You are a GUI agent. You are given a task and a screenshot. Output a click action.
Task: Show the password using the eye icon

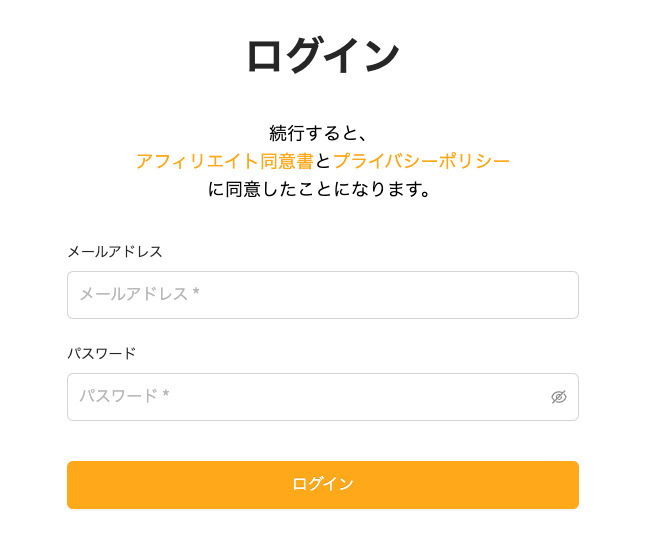click(559, 397)
